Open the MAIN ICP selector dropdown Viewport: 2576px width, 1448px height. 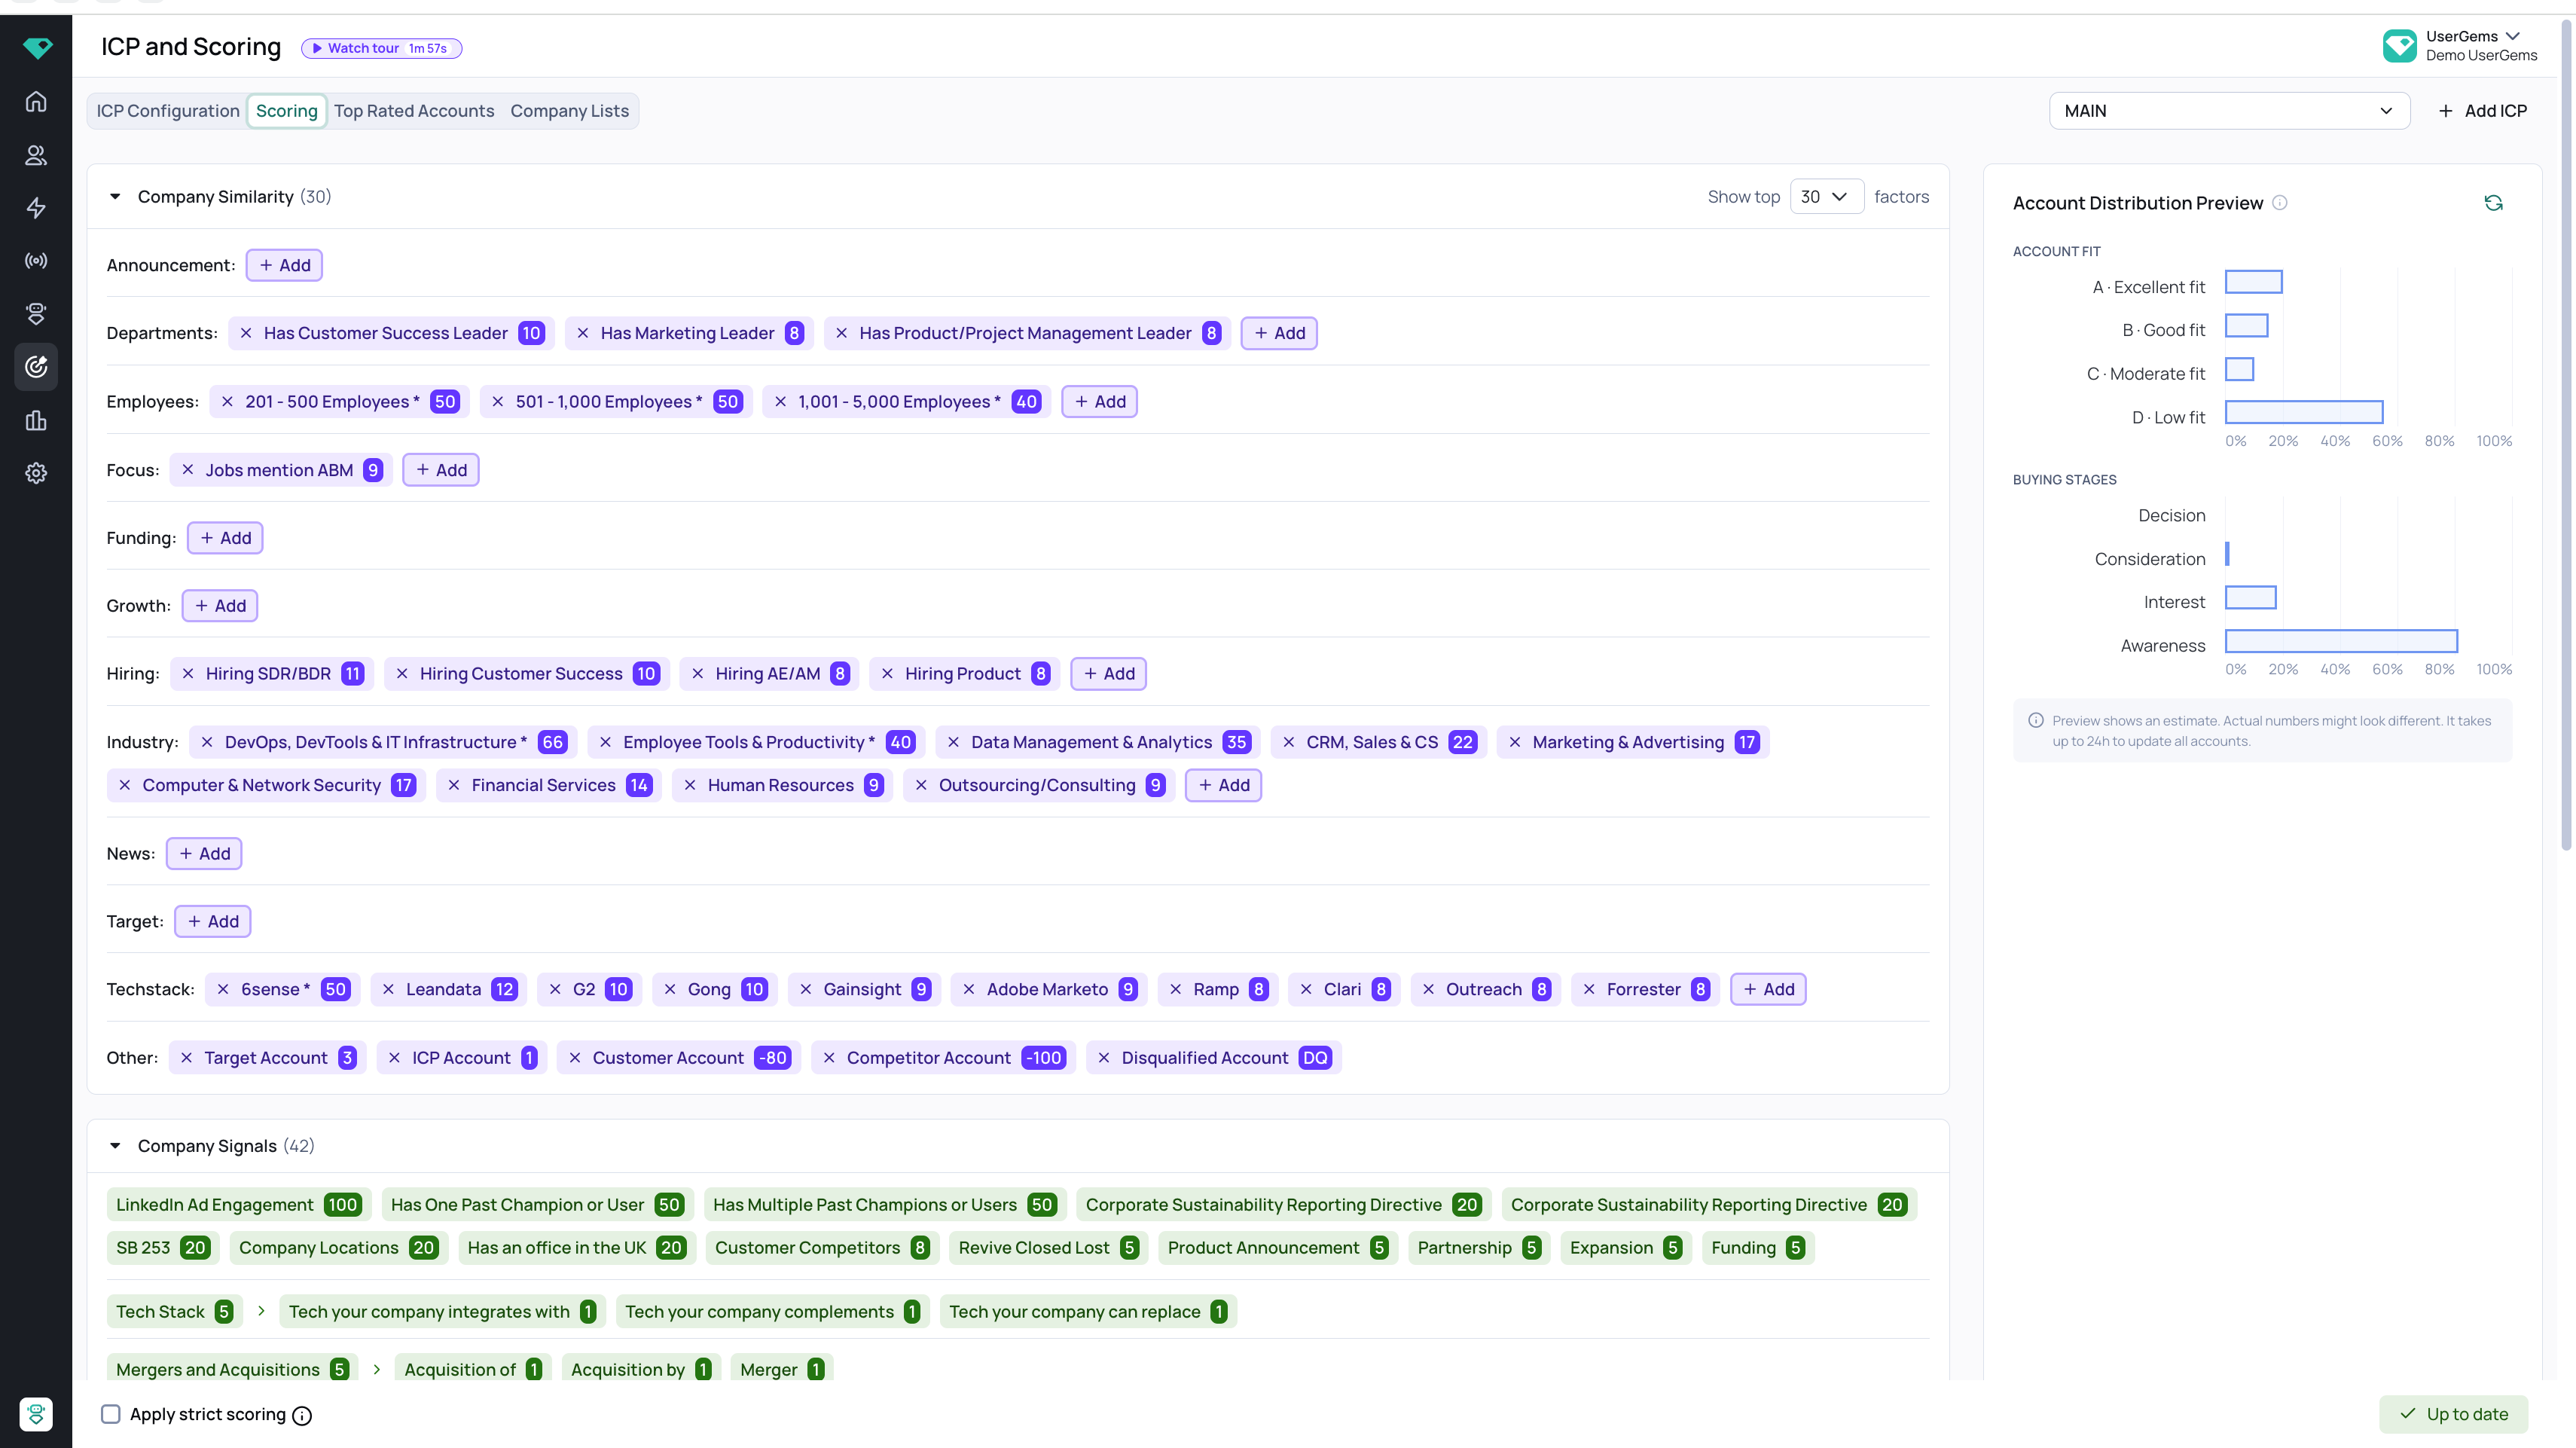(2229, 111)
